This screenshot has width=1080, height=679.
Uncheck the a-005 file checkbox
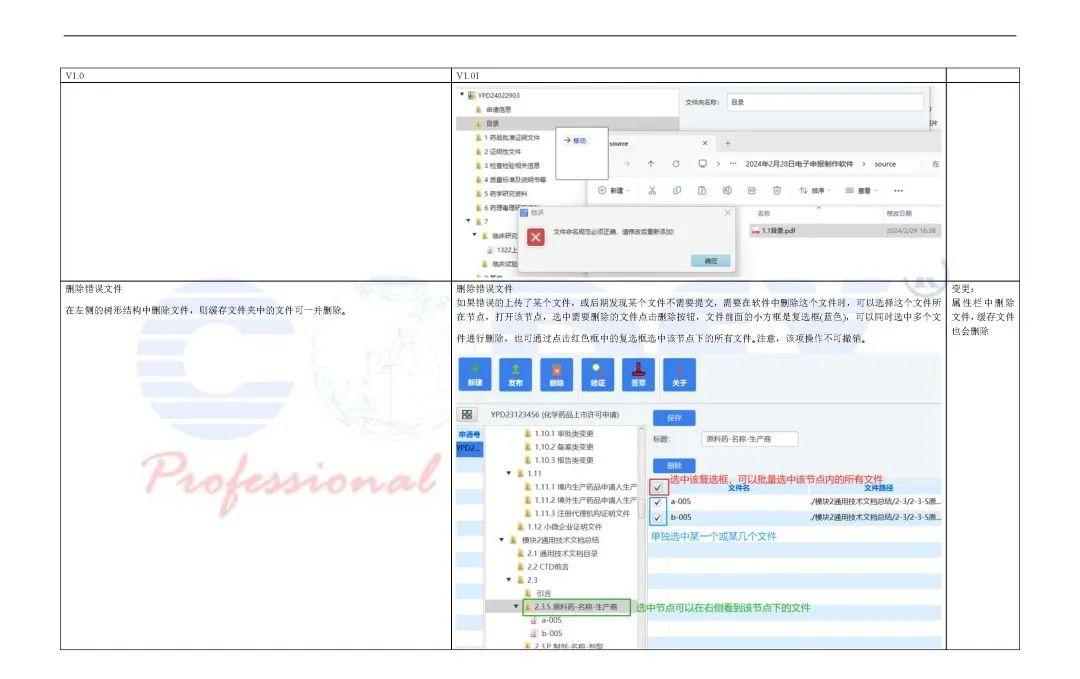pyautogui.click(x=657, y=502)
